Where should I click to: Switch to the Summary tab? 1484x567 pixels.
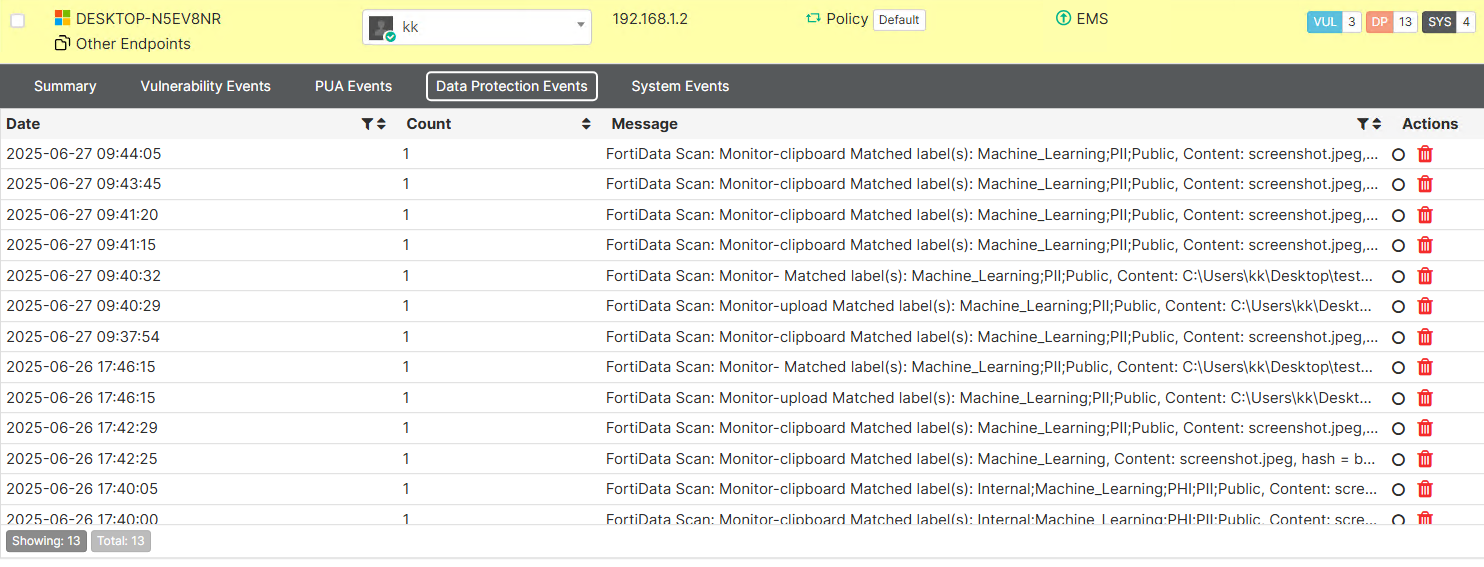(x=65, y=86)
